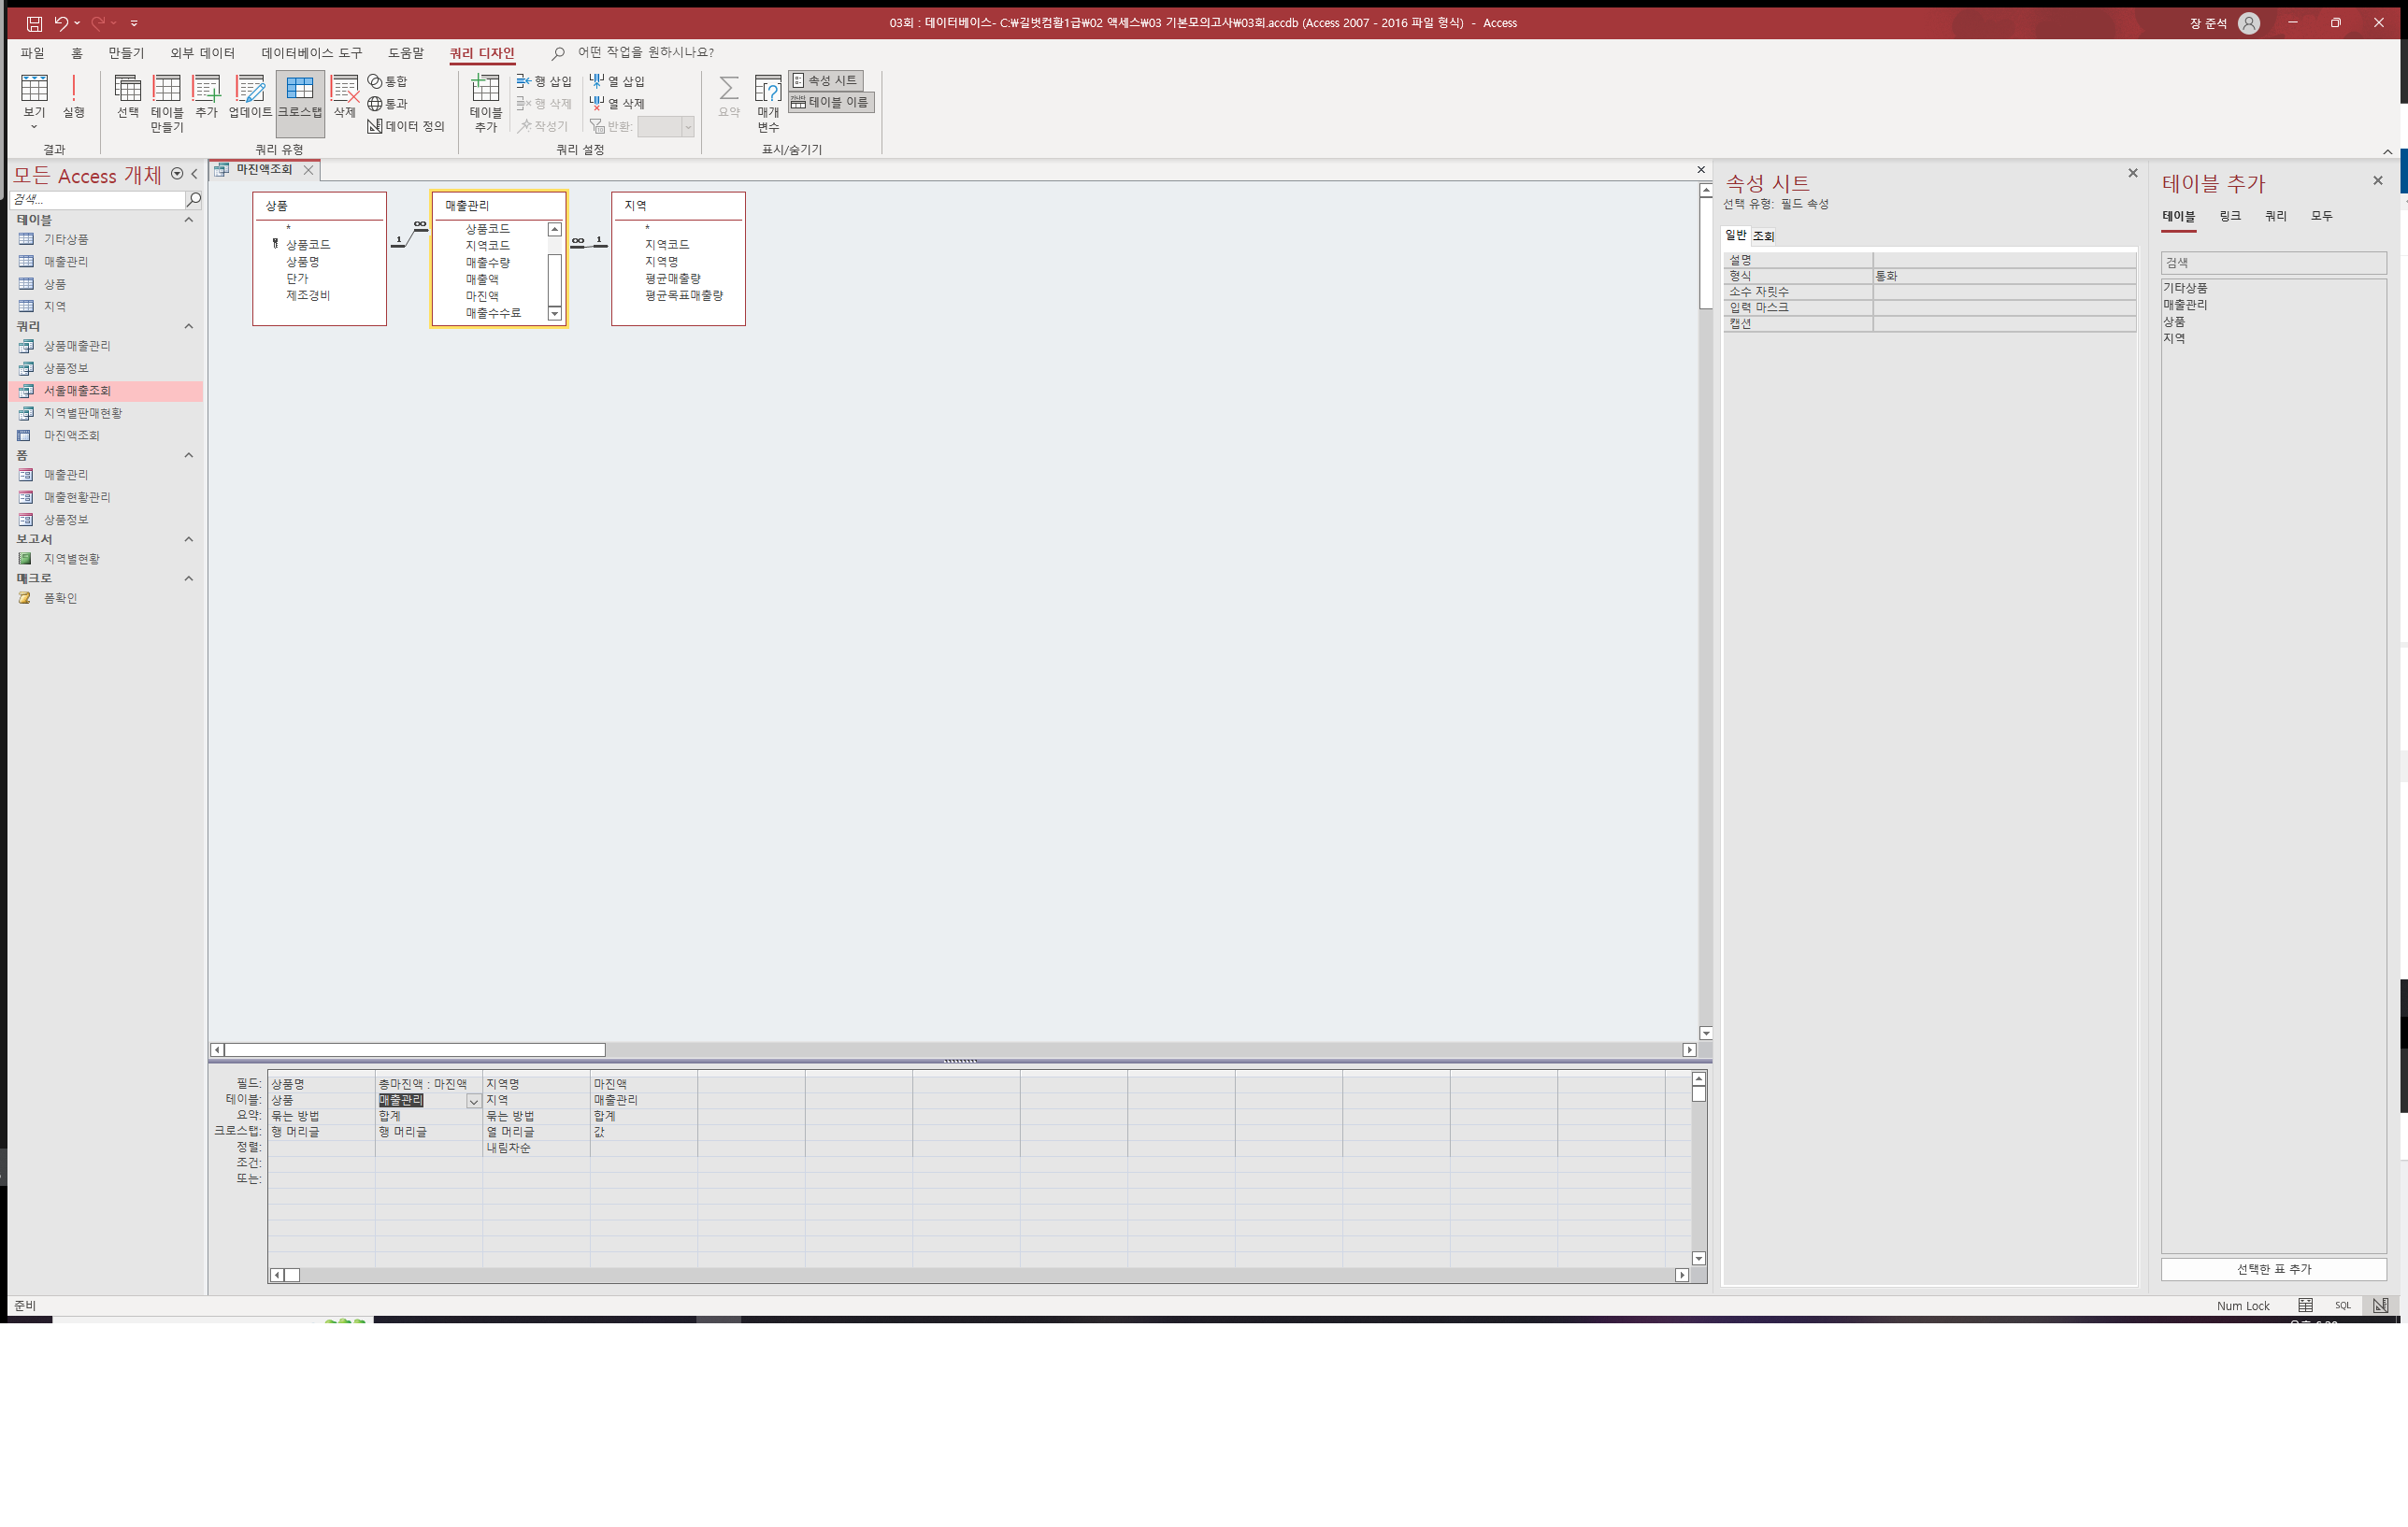Collapse the 쿼리 group in navigation pane
Screen dimensions: 2408x1527
pyautogui.click(x=188, y=326)
